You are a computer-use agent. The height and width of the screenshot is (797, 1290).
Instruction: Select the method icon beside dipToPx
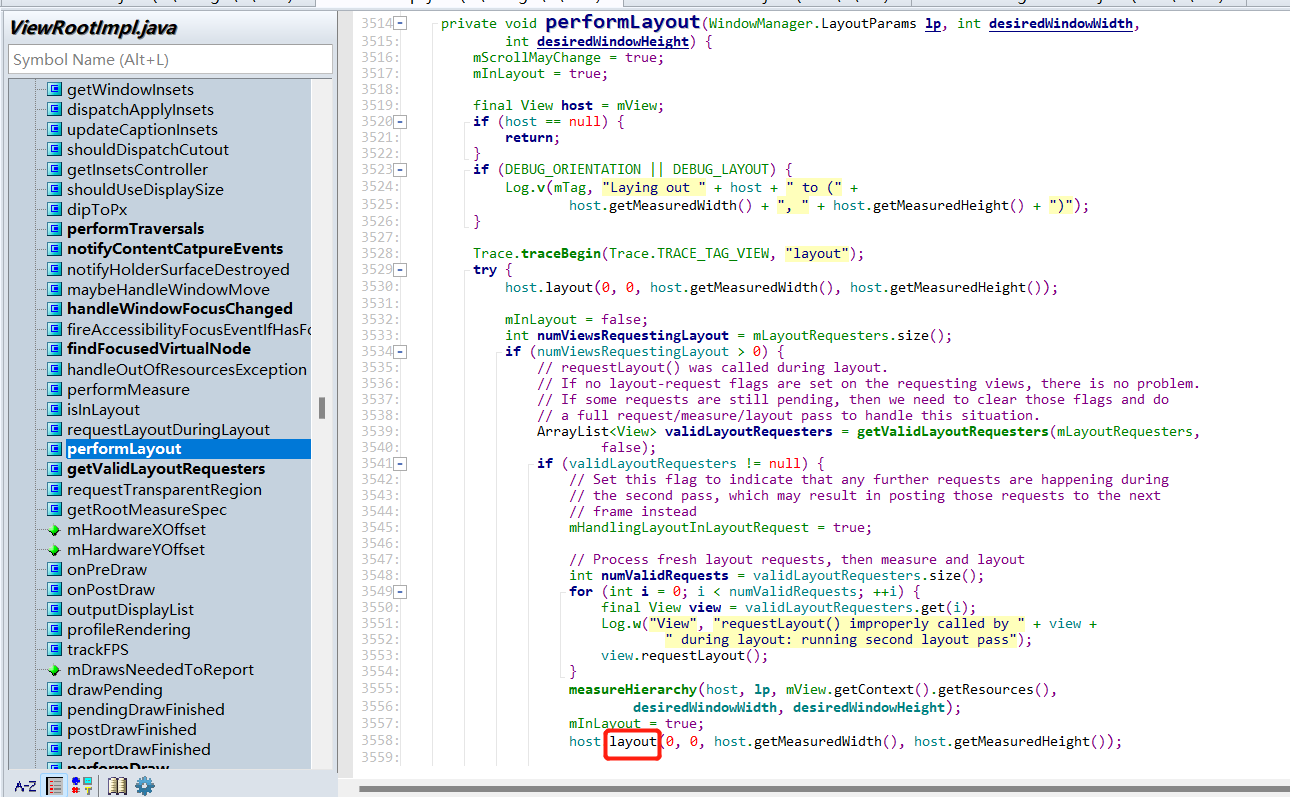pos(54,210)
